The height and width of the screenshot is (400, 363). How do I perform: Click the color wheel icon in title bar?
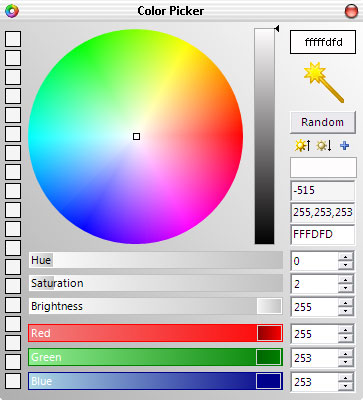(12, 11)
